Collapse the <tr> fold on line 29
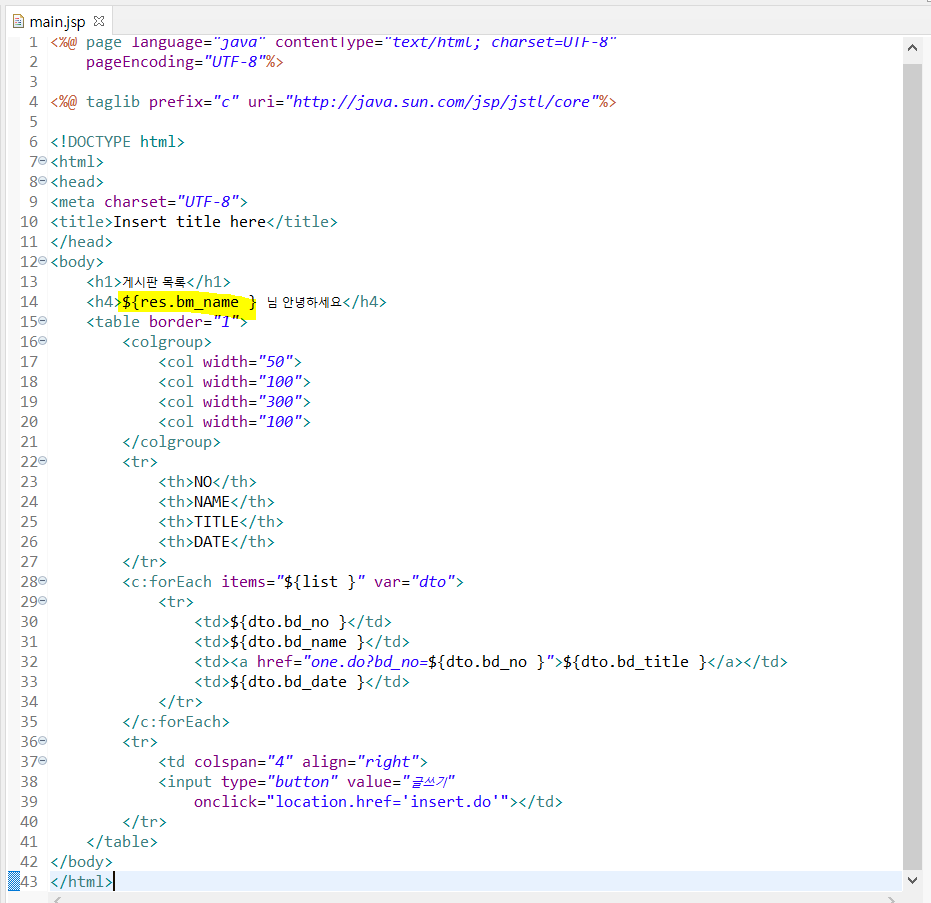 (x=43, y=601)
